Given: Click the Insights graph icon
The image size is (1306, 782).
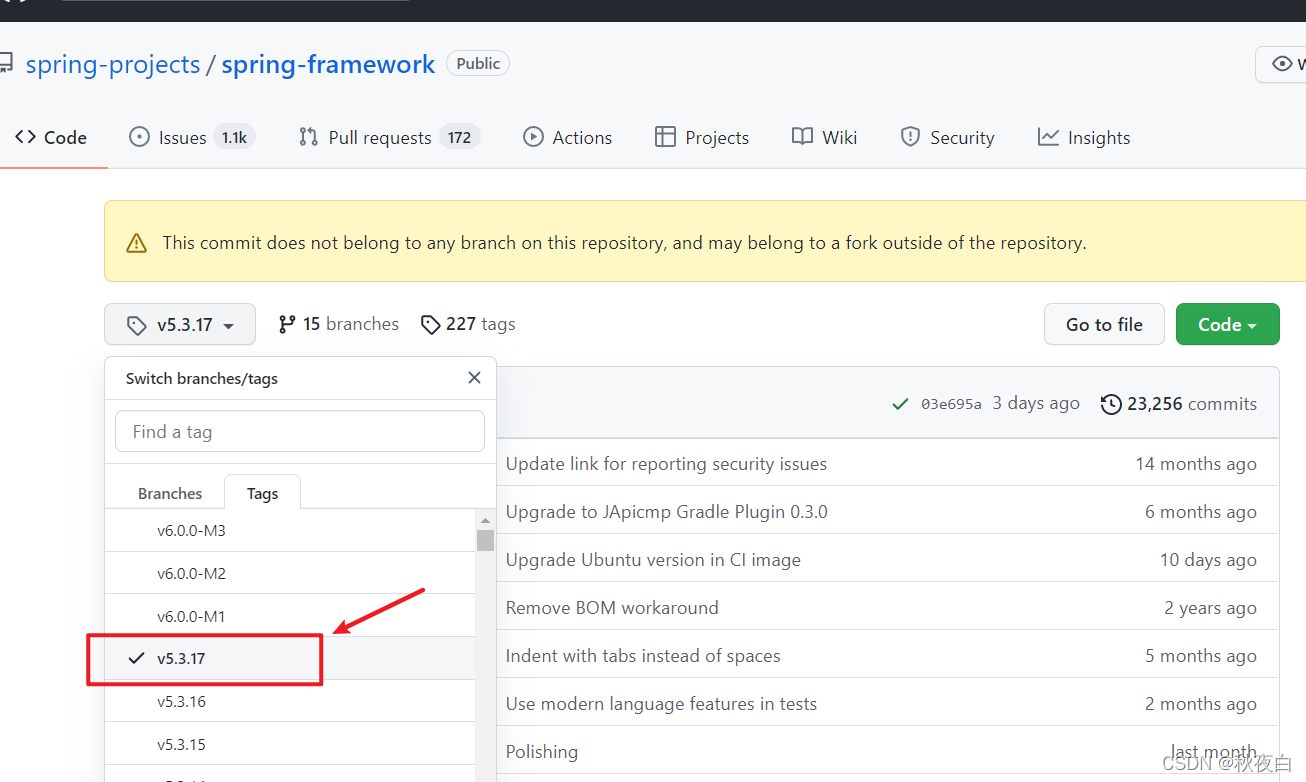Looking at the screenshot, I should (1048, 137).
